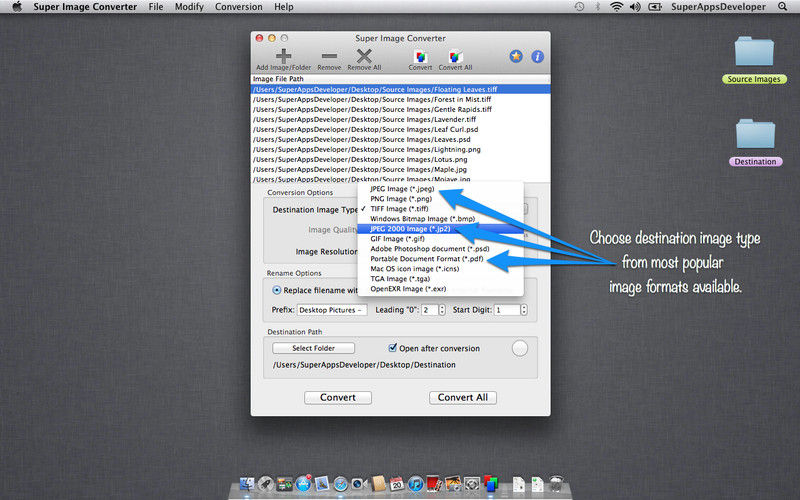Viewport: 800px width, 500px height.
Task: Choose Mac OS icon image (*.icns)
Action: tap(440, 268)
